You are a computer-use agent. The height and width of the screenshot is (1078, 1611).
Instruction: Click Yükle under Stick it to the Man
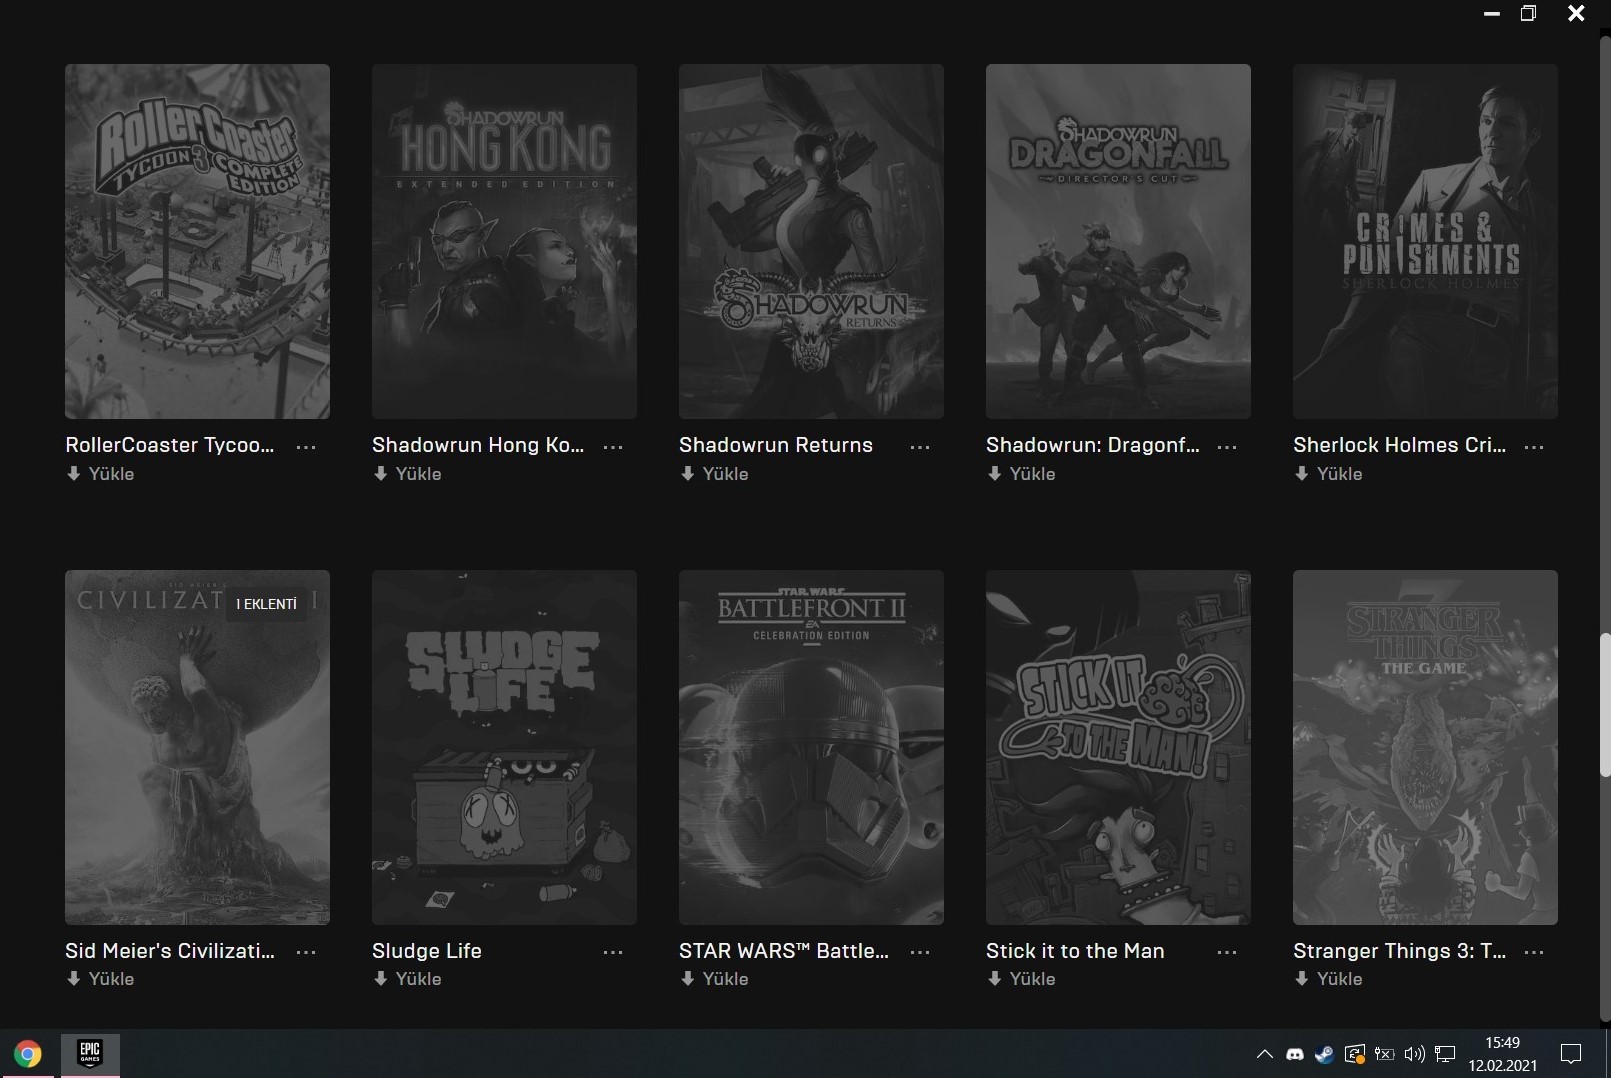(x=1021, y=979)
